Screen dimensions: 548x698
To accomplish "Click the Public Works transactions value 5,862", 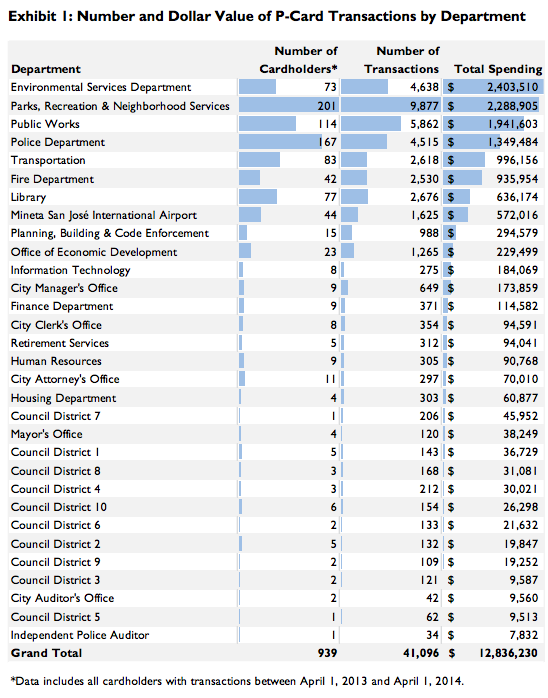I will pos(424,124).
